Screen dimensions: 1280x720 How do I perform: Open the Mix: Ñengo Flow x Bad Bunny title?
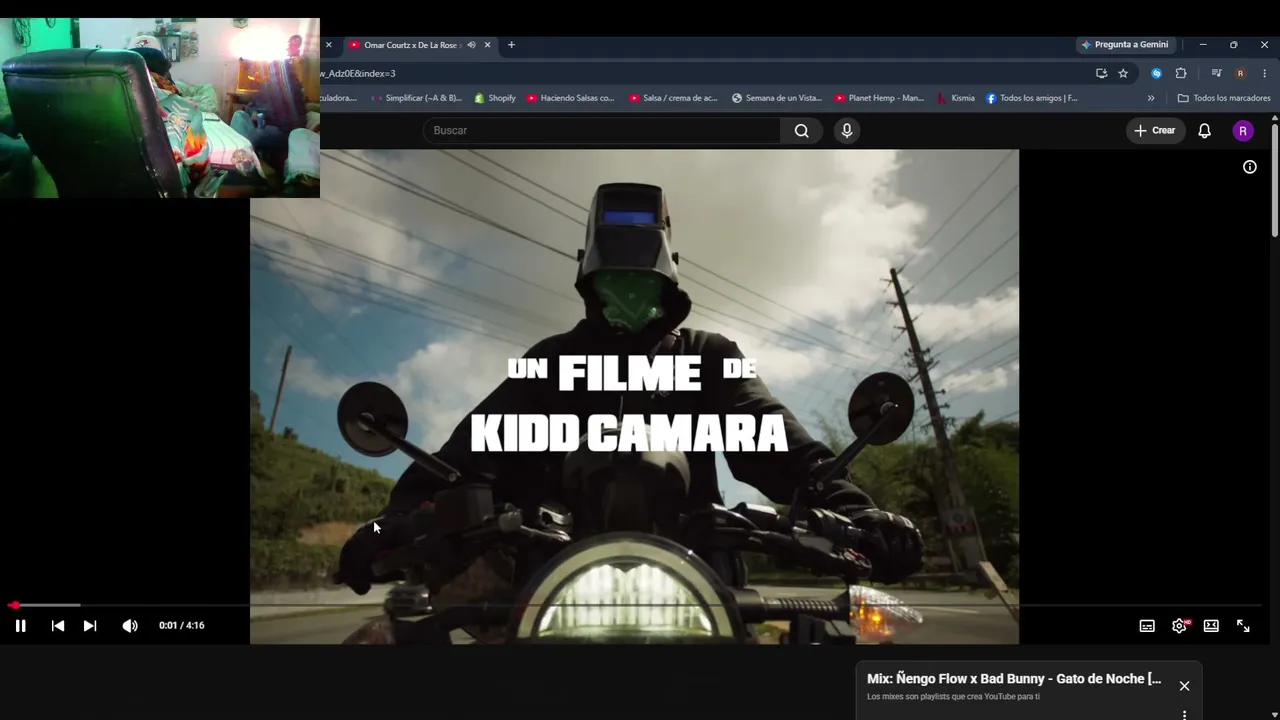[x=1014, y=679]
